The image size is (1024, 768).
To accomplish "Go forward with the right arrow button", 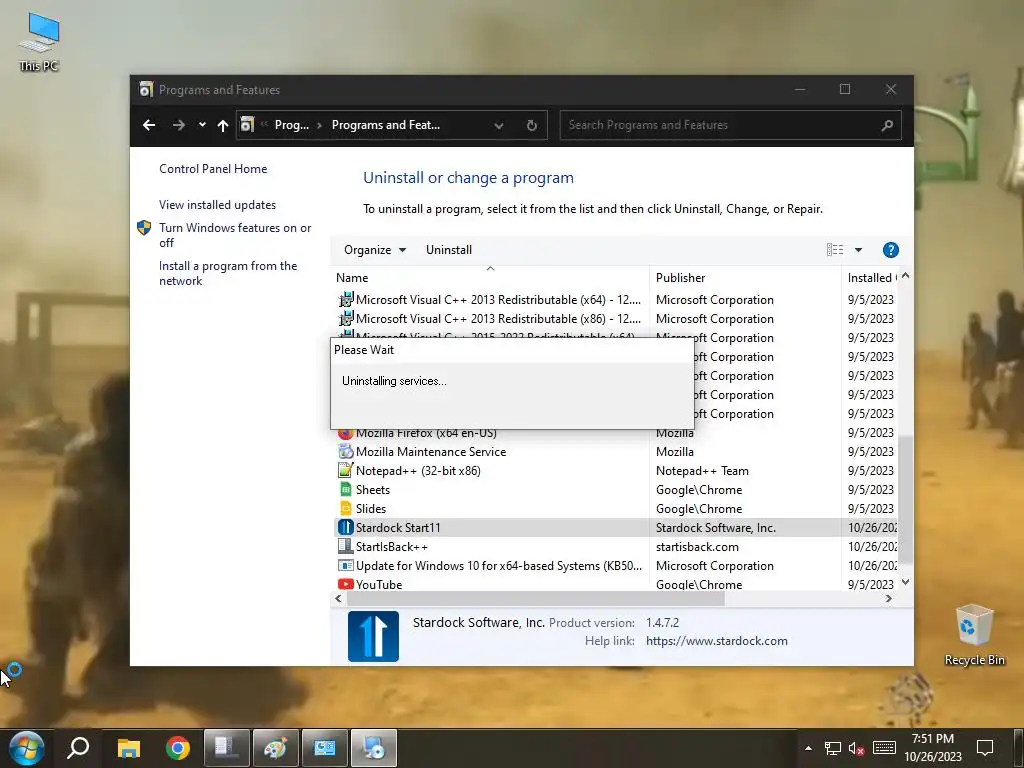I will [x=178, y=125].
